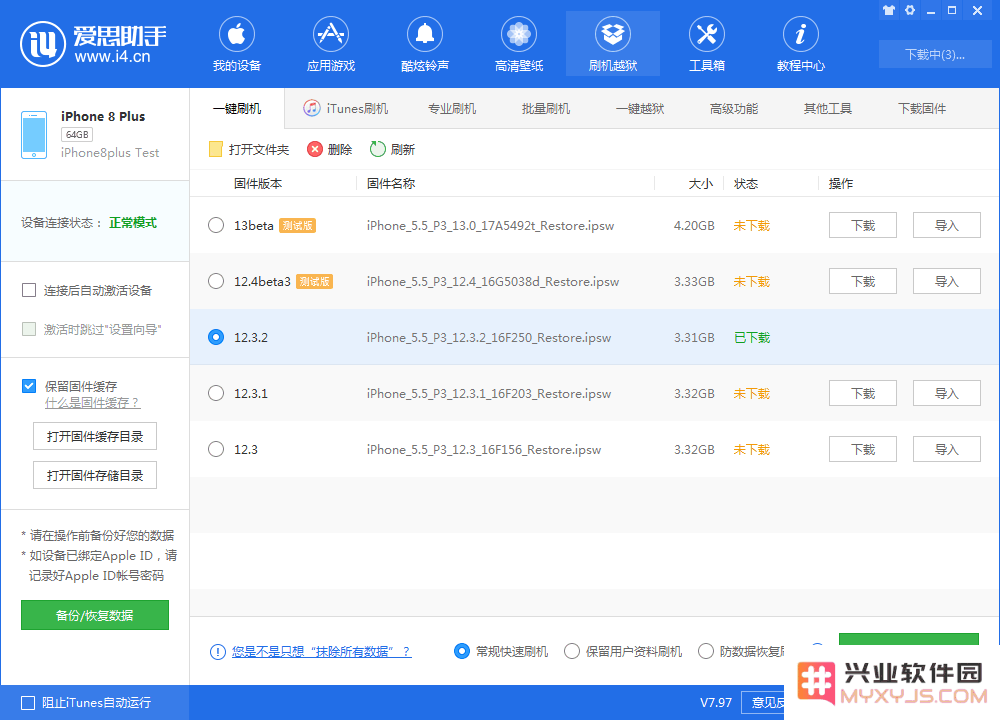
Task: Select firmware 12.3.1 radio button
Action: pyautogui.click(x=216, y=393)
